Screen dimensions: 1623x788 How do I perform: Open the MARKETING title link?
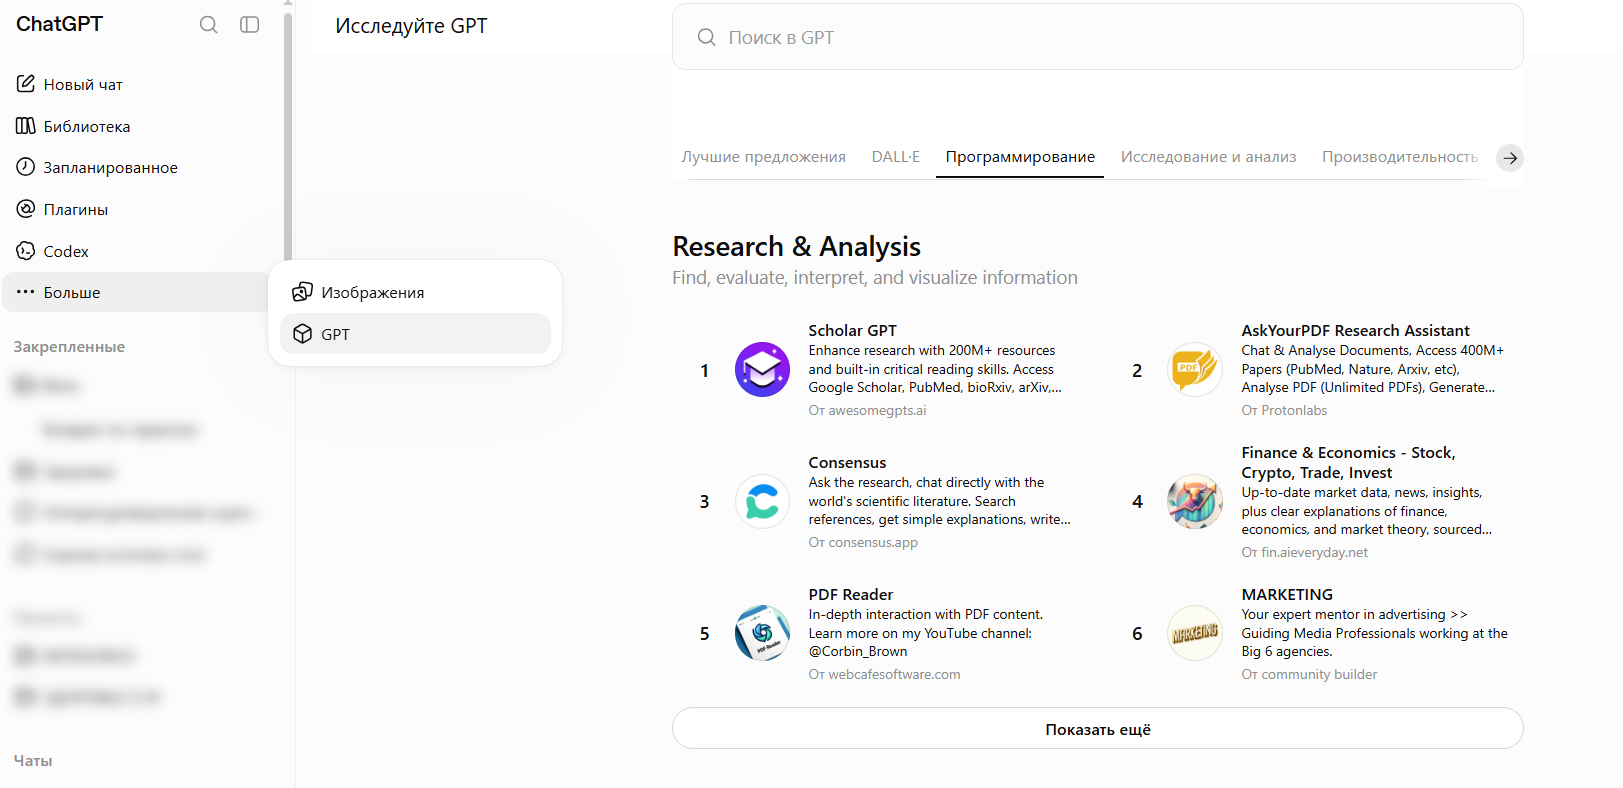click(1287, 595)
